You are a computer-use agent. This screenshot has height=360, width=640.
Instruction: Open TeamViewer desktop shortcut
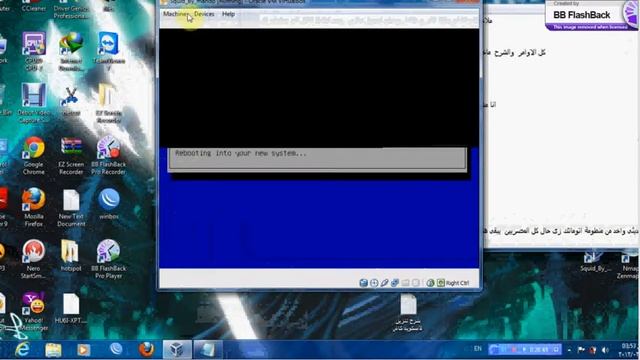click(x=109, y=51)
